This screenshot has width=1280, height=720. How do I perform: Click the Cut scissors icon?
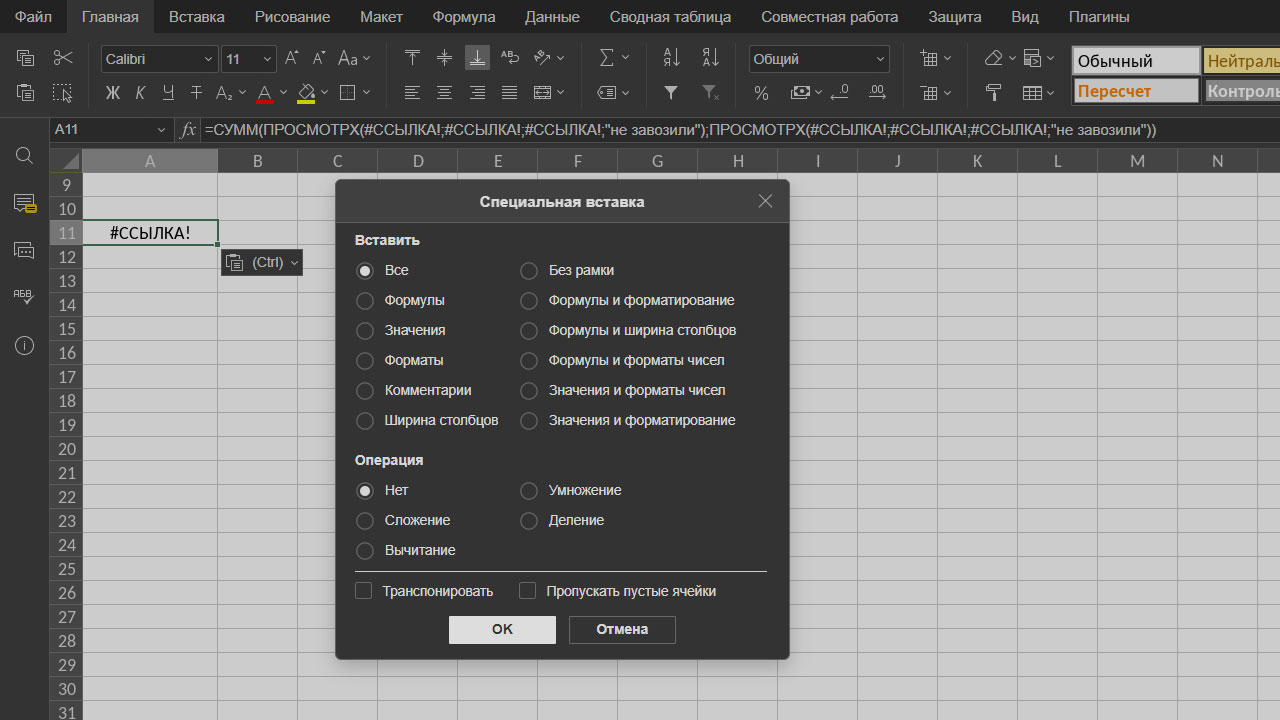click(x=63, y=59)
